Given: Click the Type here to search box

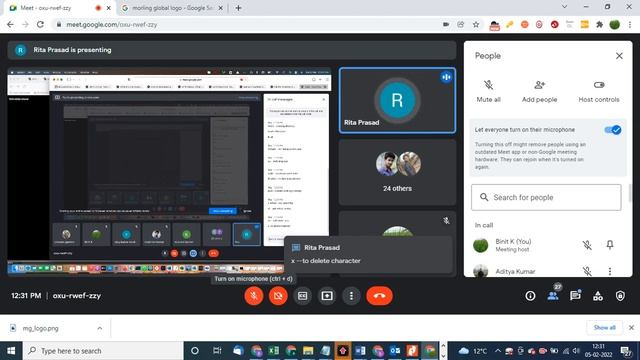Looking at the screenshot, I should coord(103,351).
